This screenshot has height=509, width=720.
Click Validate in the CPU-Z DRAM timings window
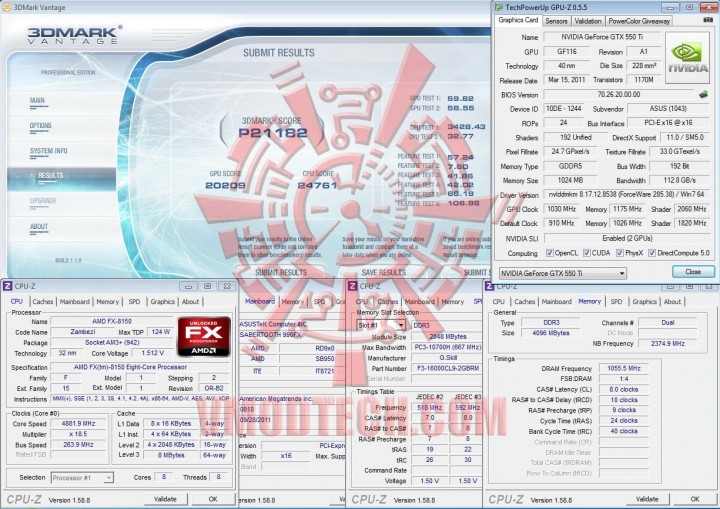click(x=647, y=499)
